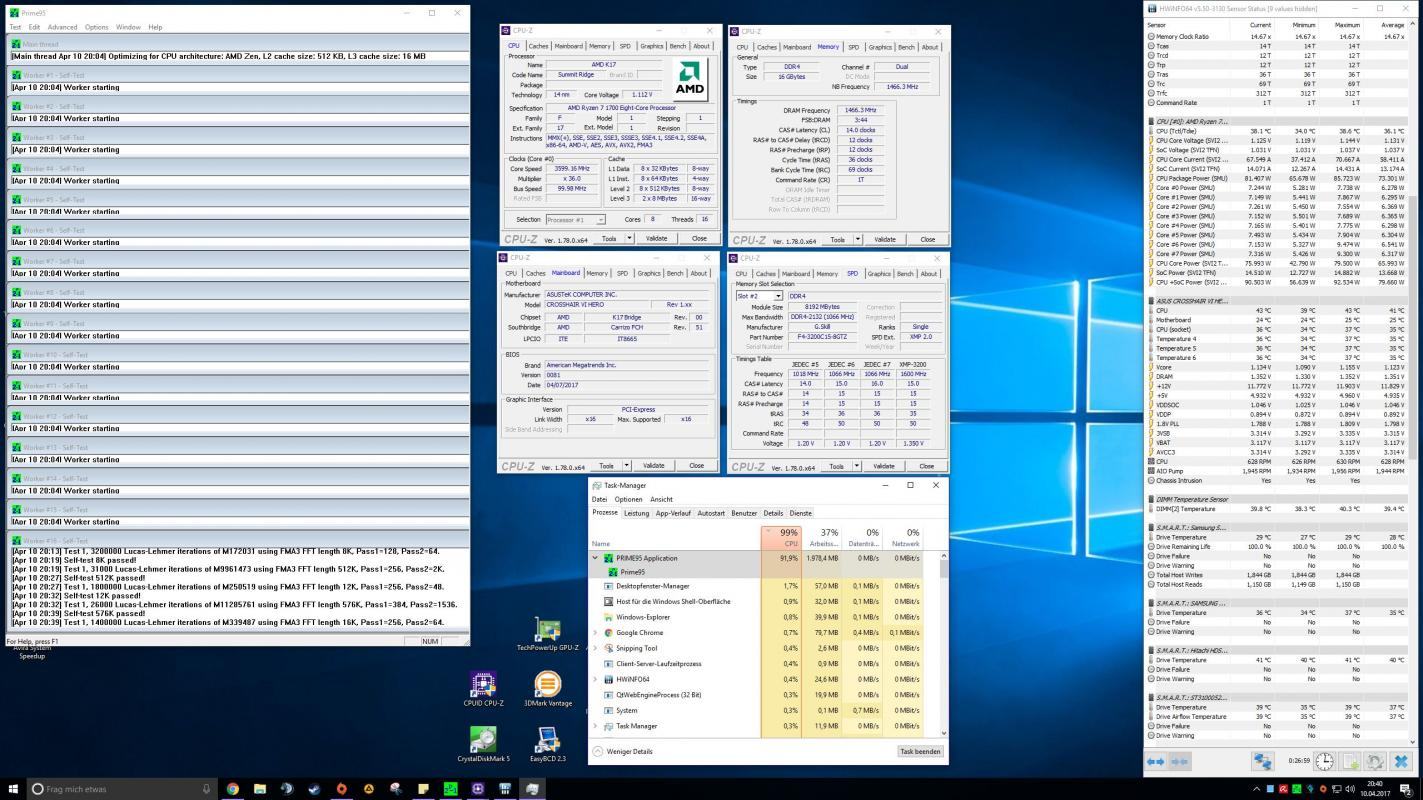The image size is (1423, 800).
Task: Click Google Chrome icon in Task Manager
Action: click(608, 633)
